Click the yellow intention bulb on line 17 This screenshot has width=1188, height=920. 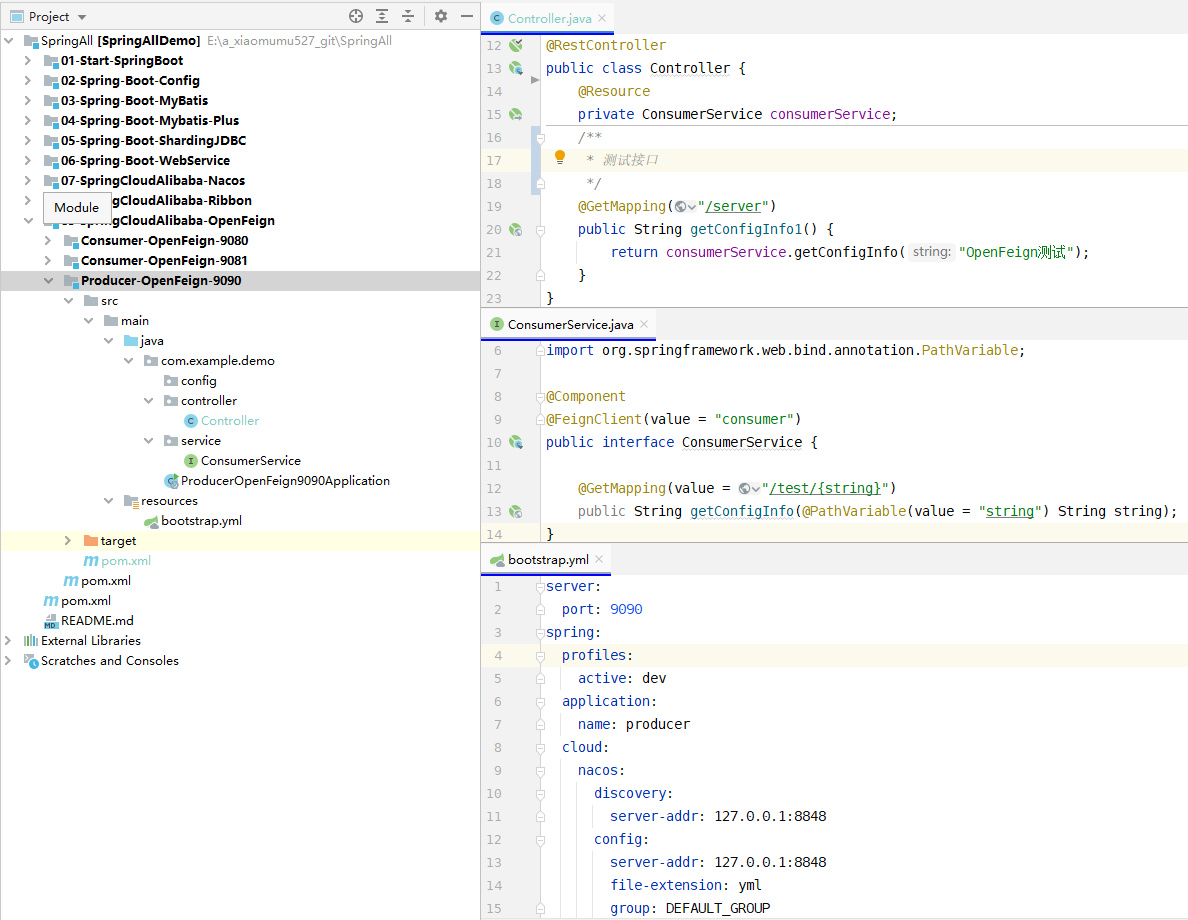[560, 158]
